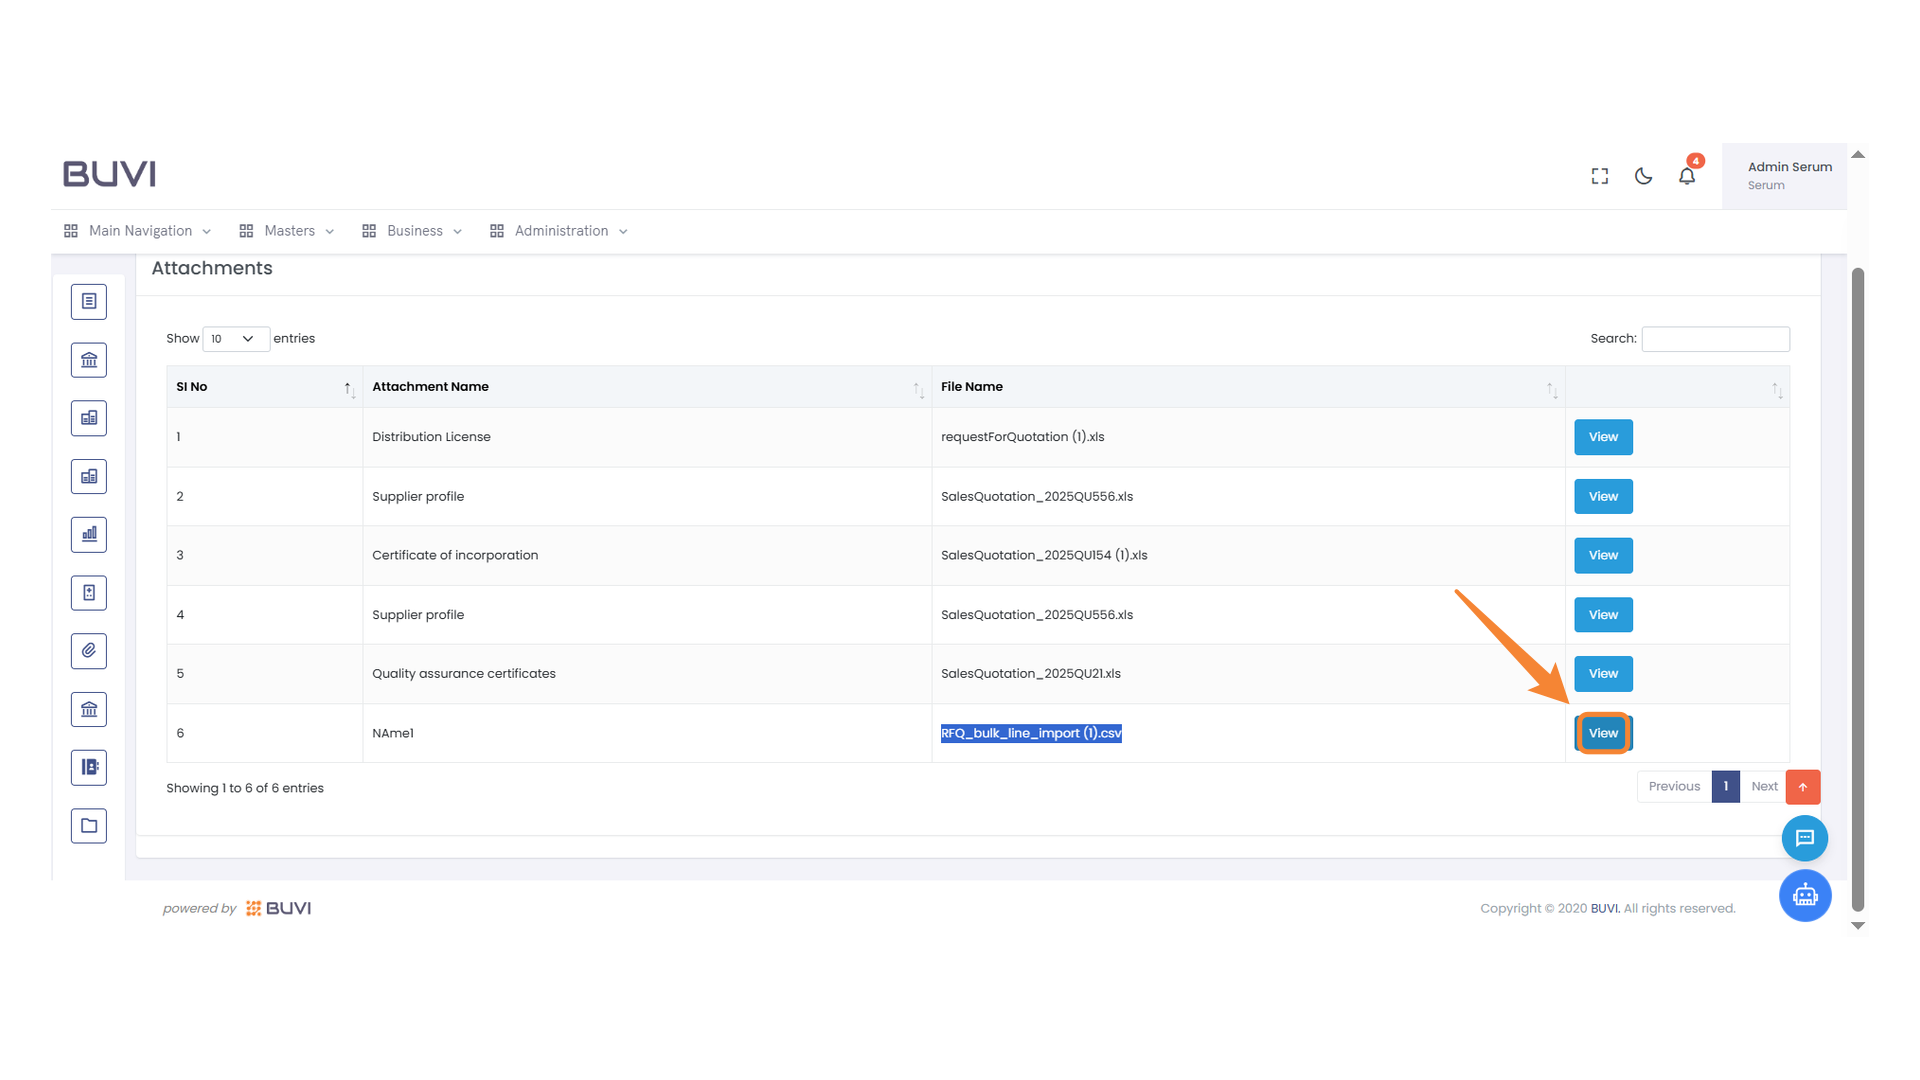This screenshot has height=1080, width=1920.
Task: Open the Show entries count dropdown
Action: 235,339
